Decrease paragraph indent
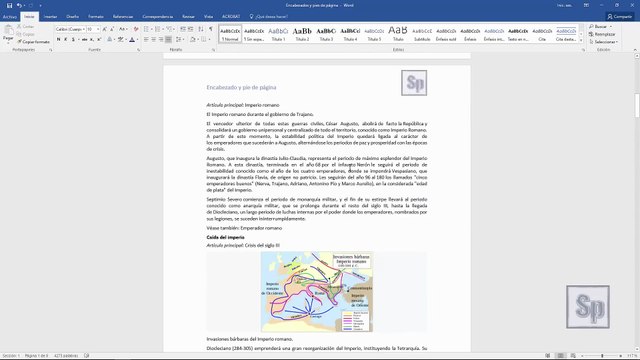 183,29
